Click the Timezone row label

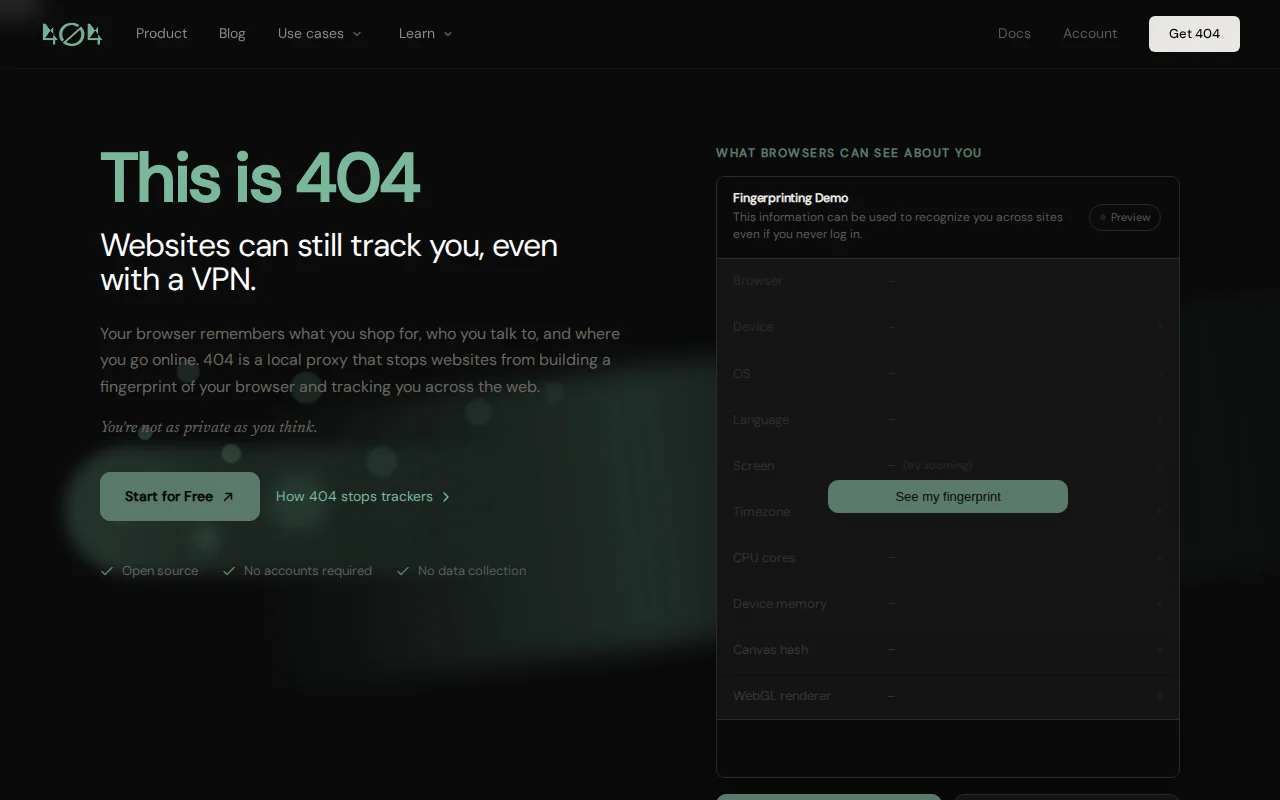tap(762, 511)
